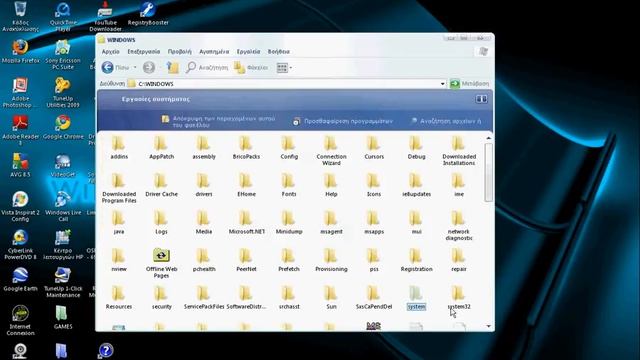The image size is (640, 360).
Task: Open the GAMES desktop folder
Action: click(62, 317)
